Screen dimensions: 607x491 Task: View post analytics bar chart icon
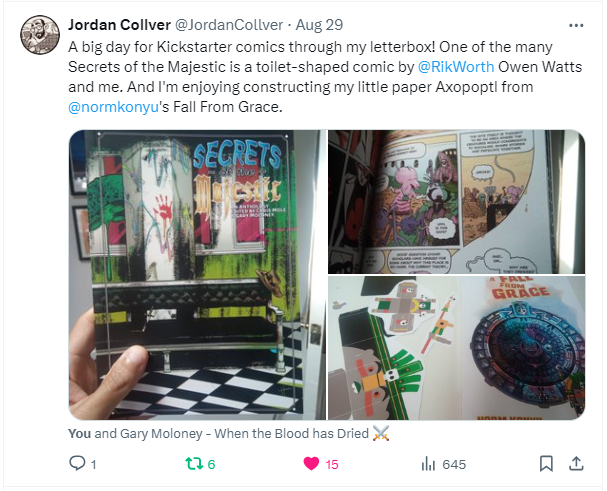pyautogui.click(x=428, y=464)
